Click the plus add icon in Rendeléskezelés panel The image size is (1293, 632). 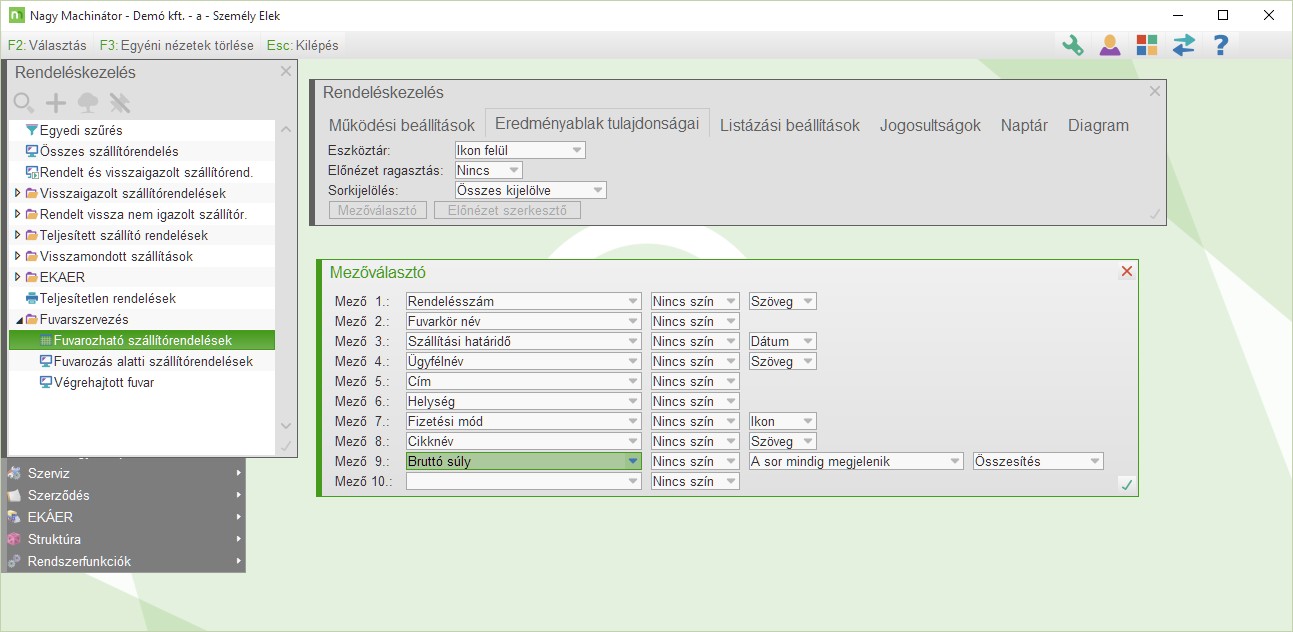(x=56, y=102)
